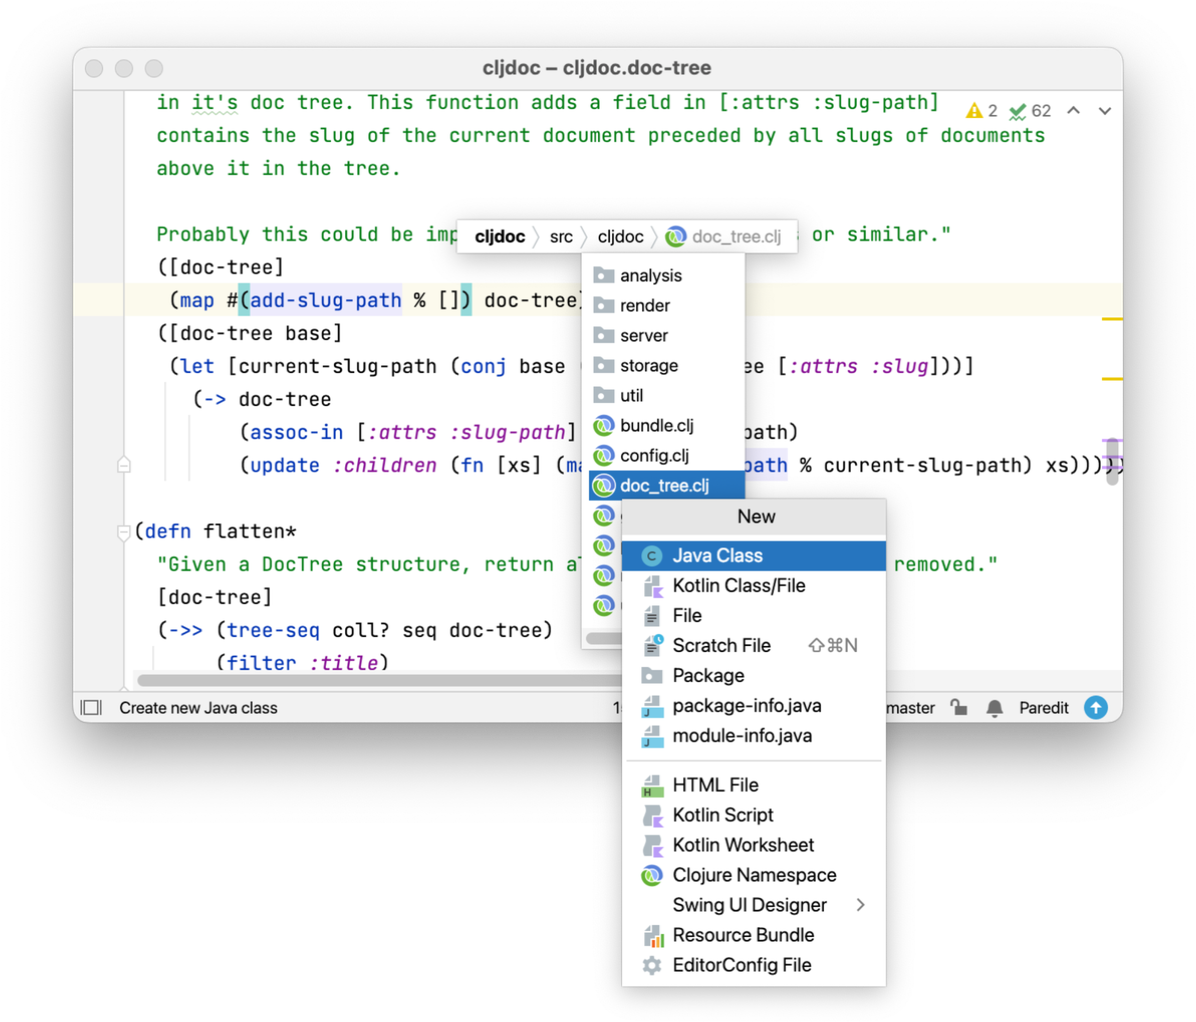Viewport: 1196px width, 1022px height.
Task: Click the master git branch widget
Action: coord(911,708)
